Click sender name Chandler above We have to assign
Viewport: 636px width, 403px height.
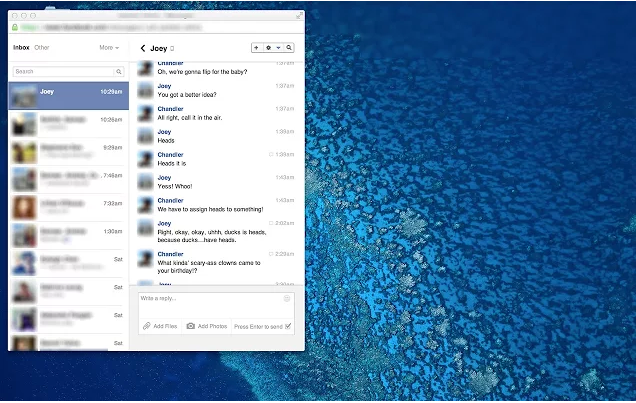tap(170, 200)
